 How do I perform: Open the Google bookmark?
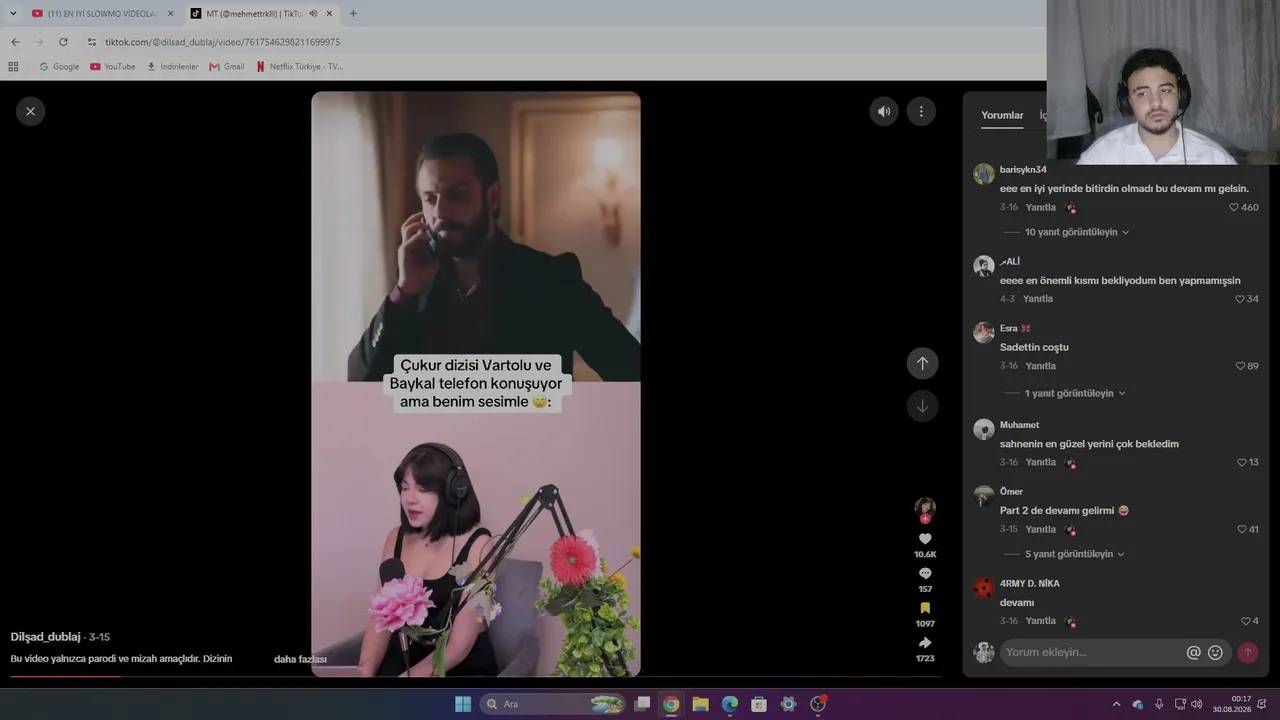(59, 67)
